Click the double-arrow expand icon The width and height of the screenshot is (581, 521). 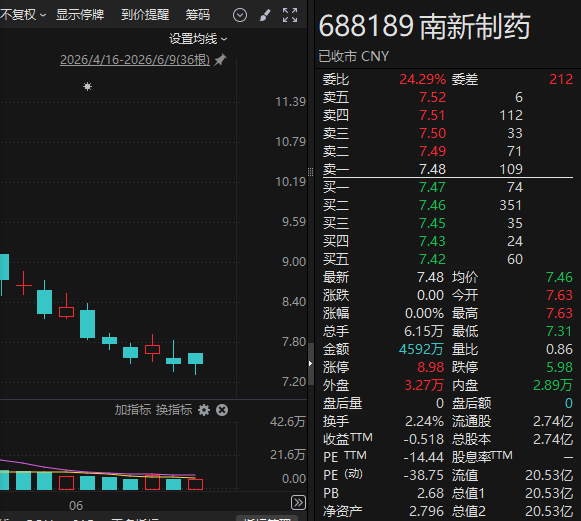[298, 503]
